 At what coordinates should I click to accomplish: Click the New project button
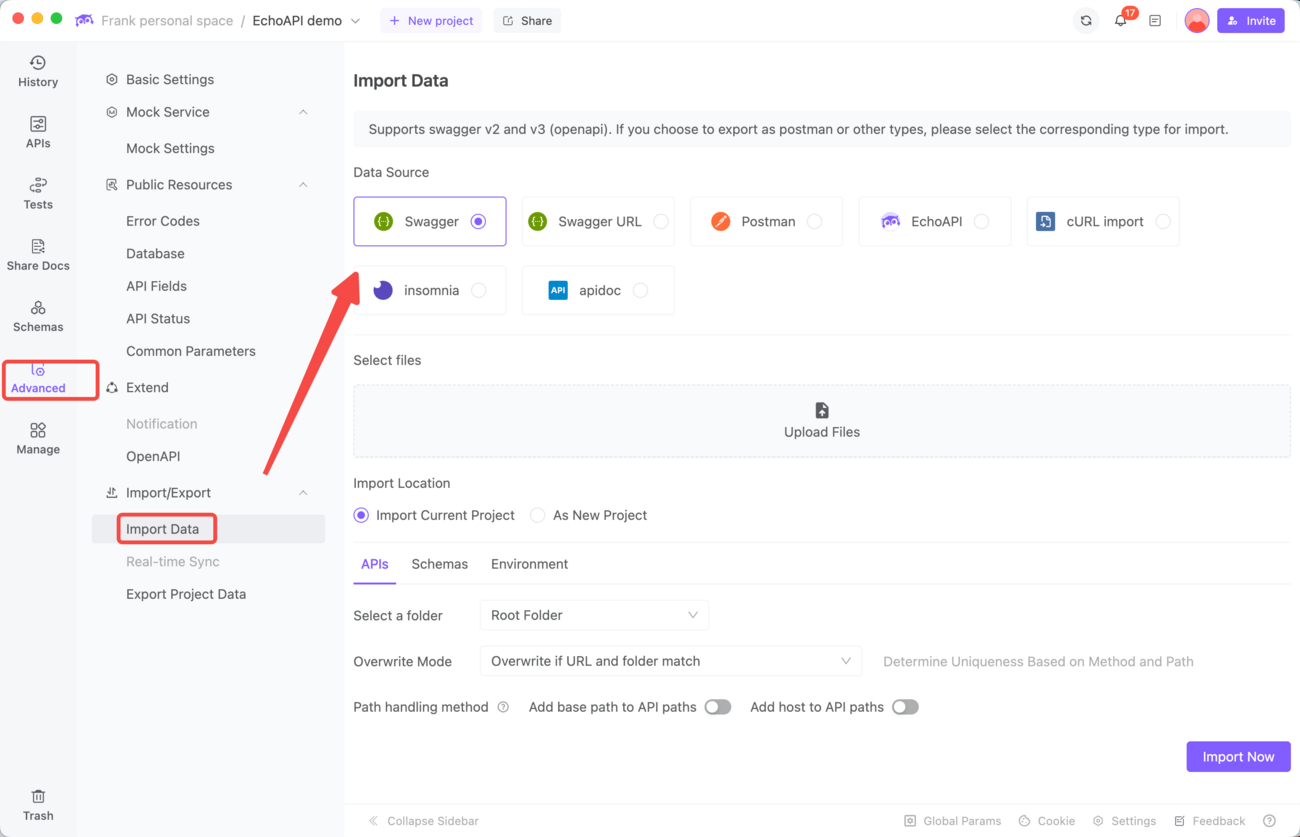coord(431,21)
